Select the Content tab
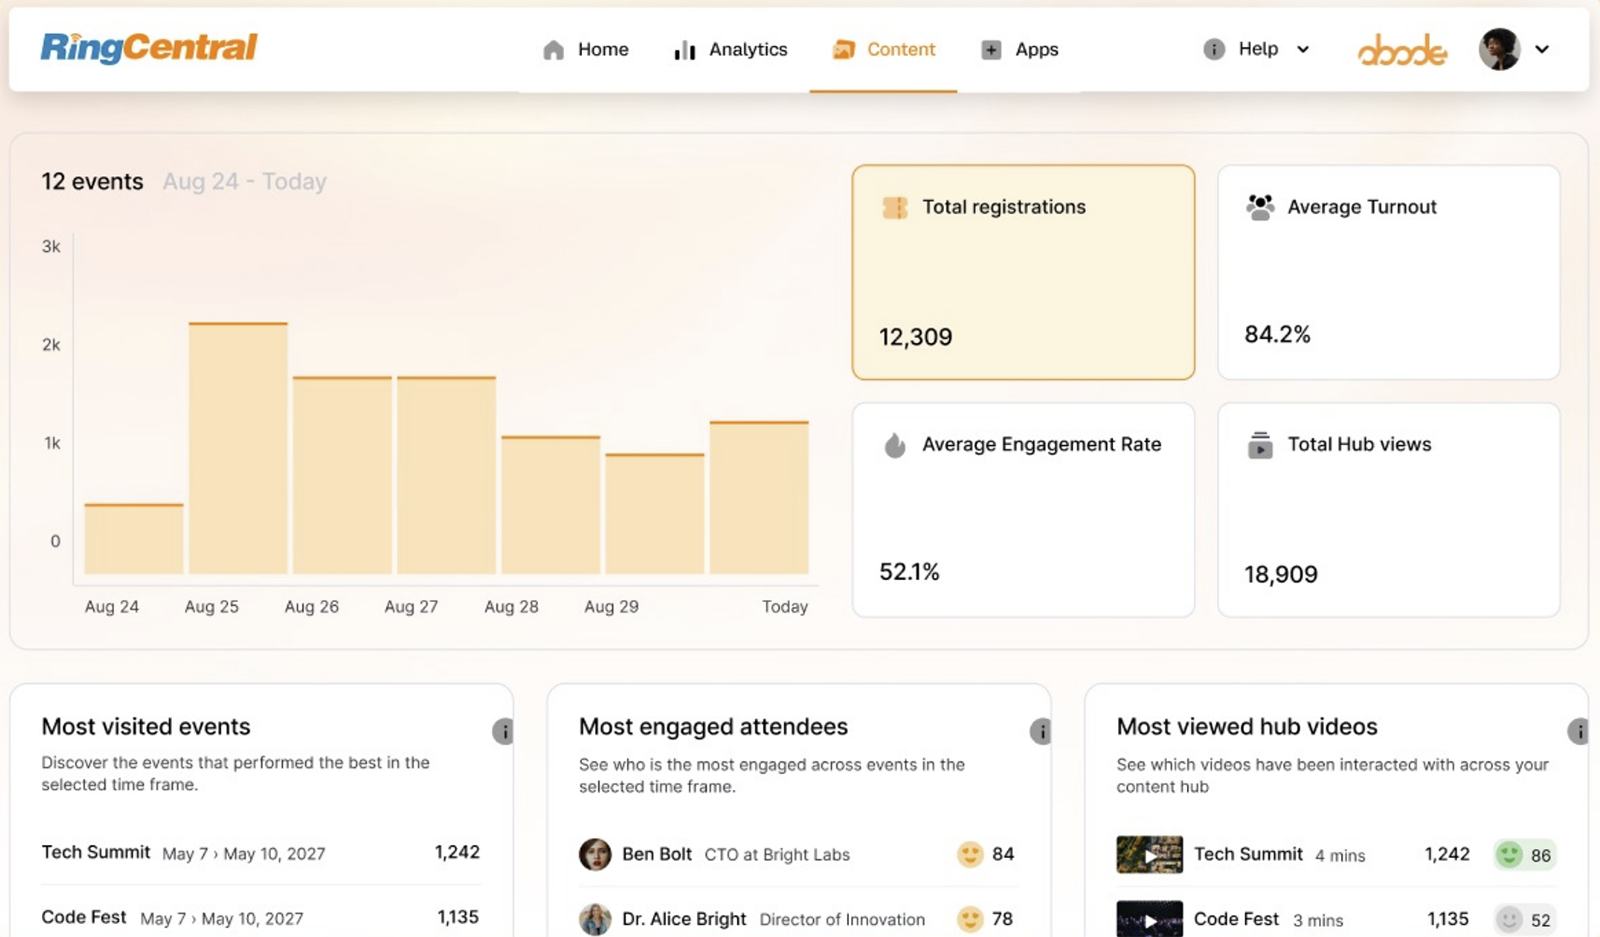 (x=884, y=49)
